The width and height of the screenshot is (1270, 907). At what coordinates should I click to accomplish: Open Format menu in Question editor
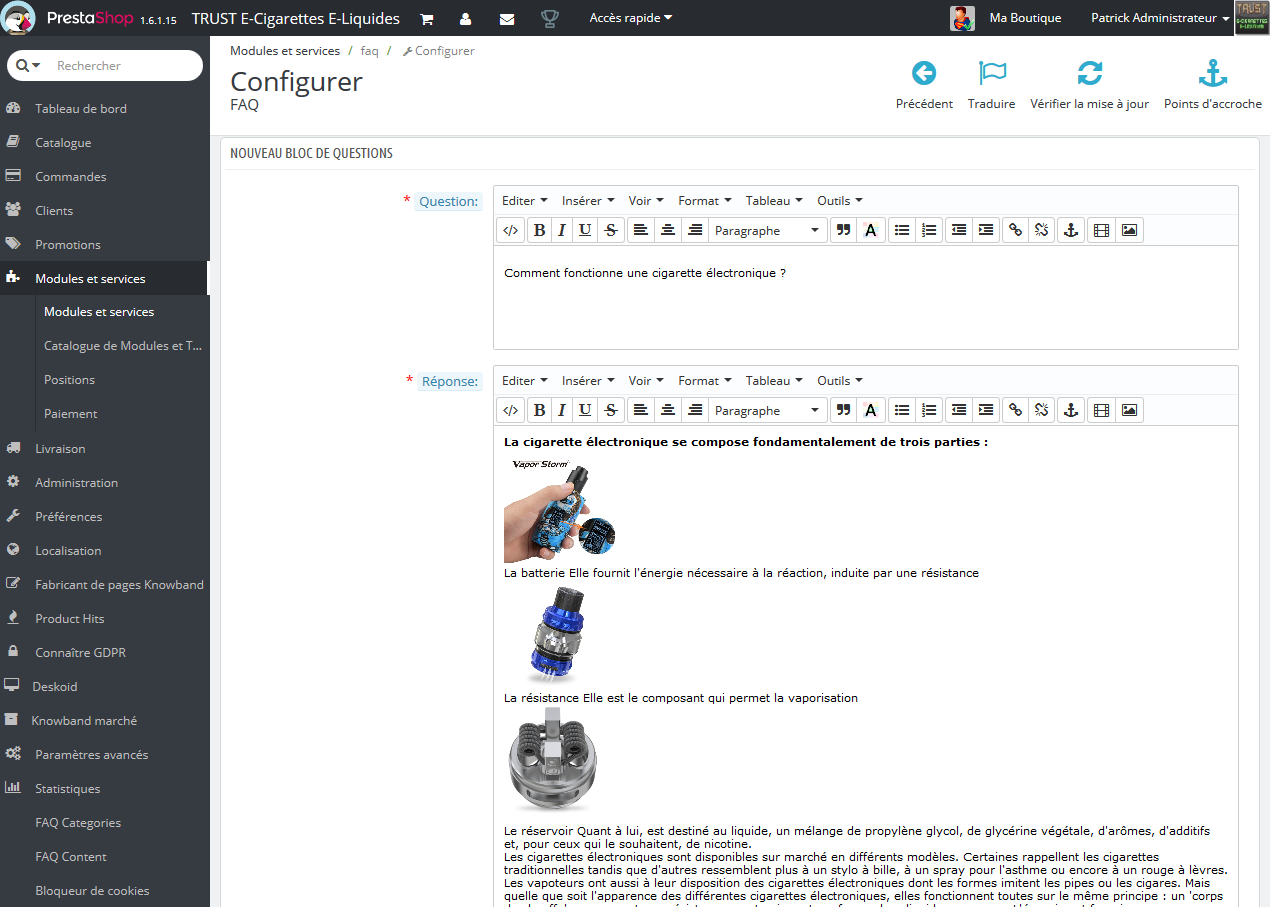[704, 201]
